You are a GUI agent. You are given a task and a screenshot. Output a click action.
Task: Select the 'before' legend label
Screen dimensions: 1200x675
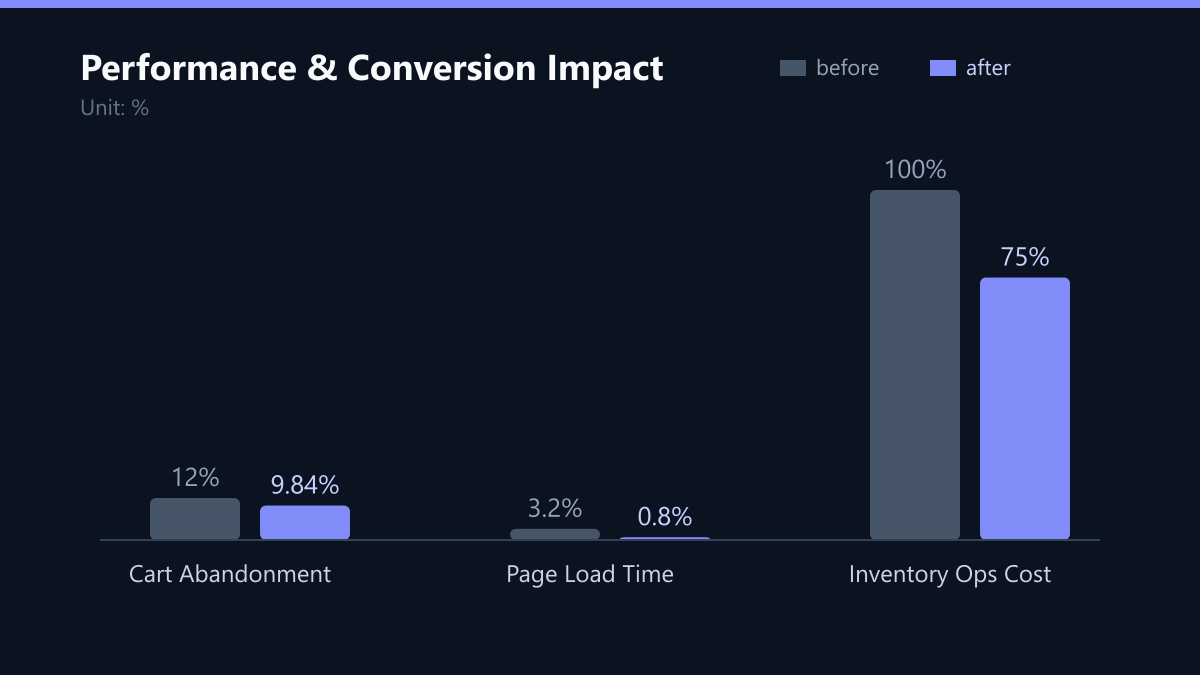(x=848, y=68)
